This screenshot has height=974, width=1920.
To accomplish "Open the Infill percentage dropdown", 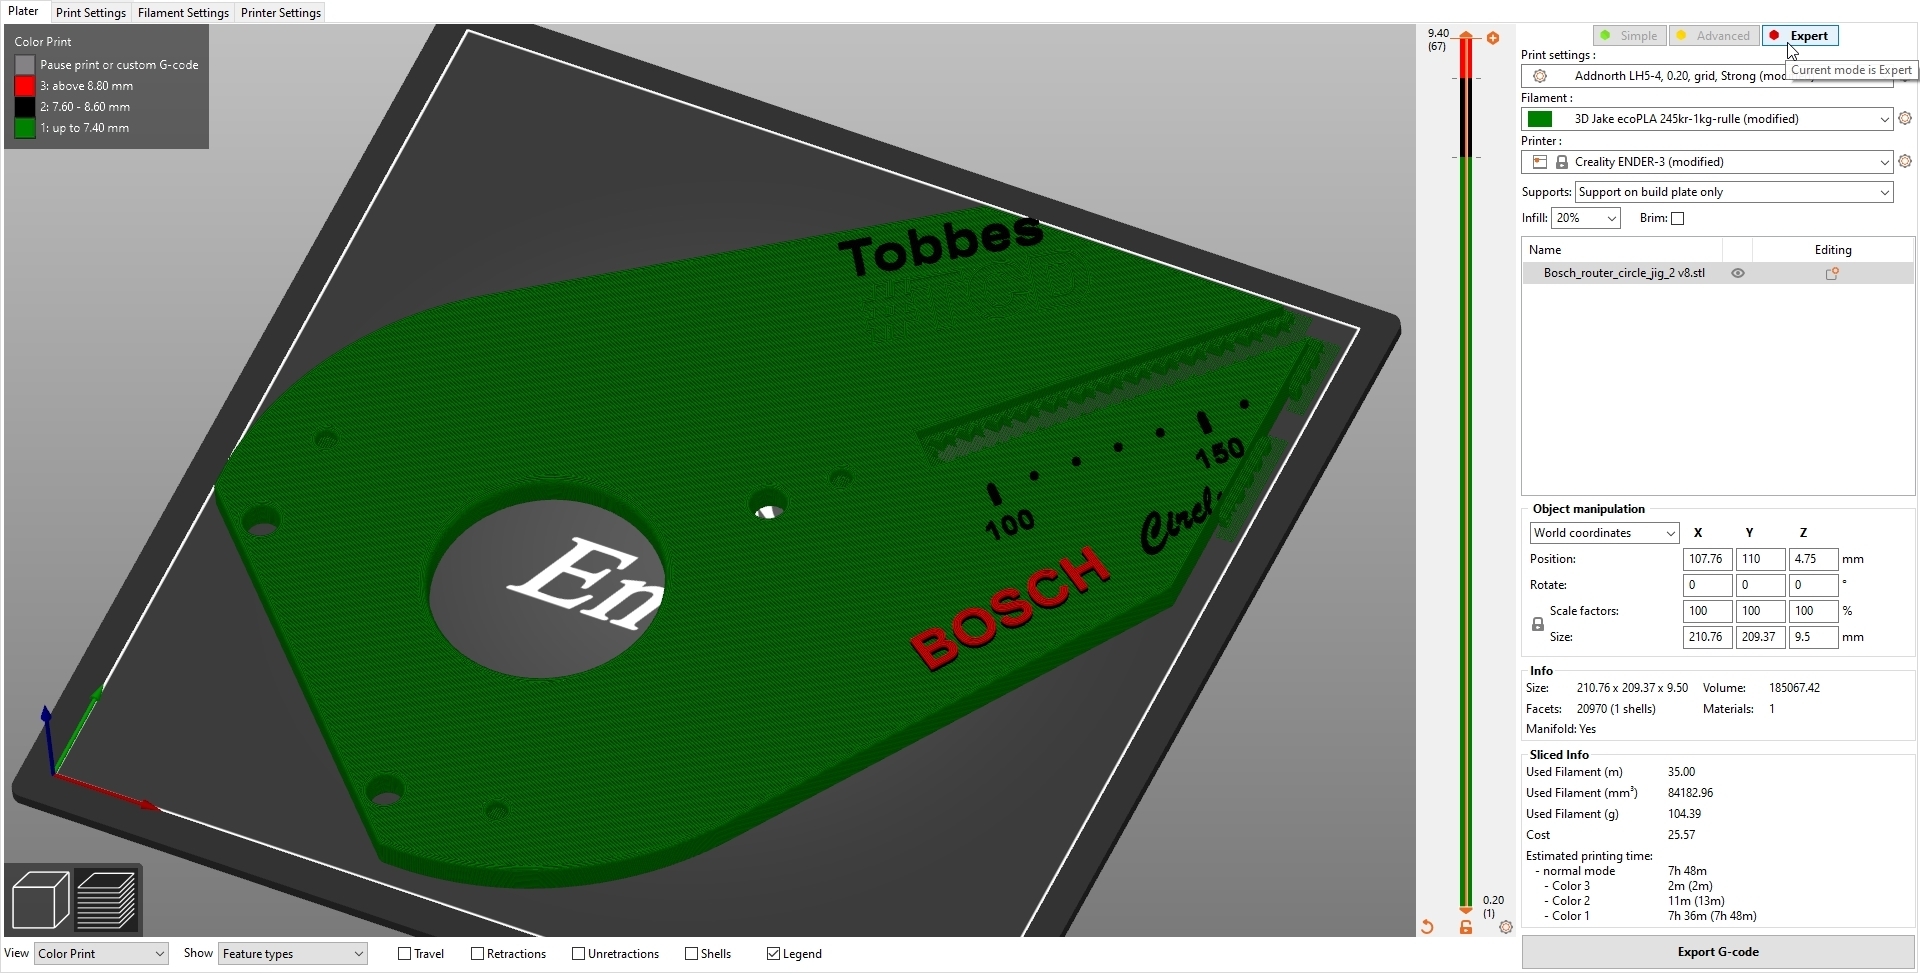I will pos(1585,218).
